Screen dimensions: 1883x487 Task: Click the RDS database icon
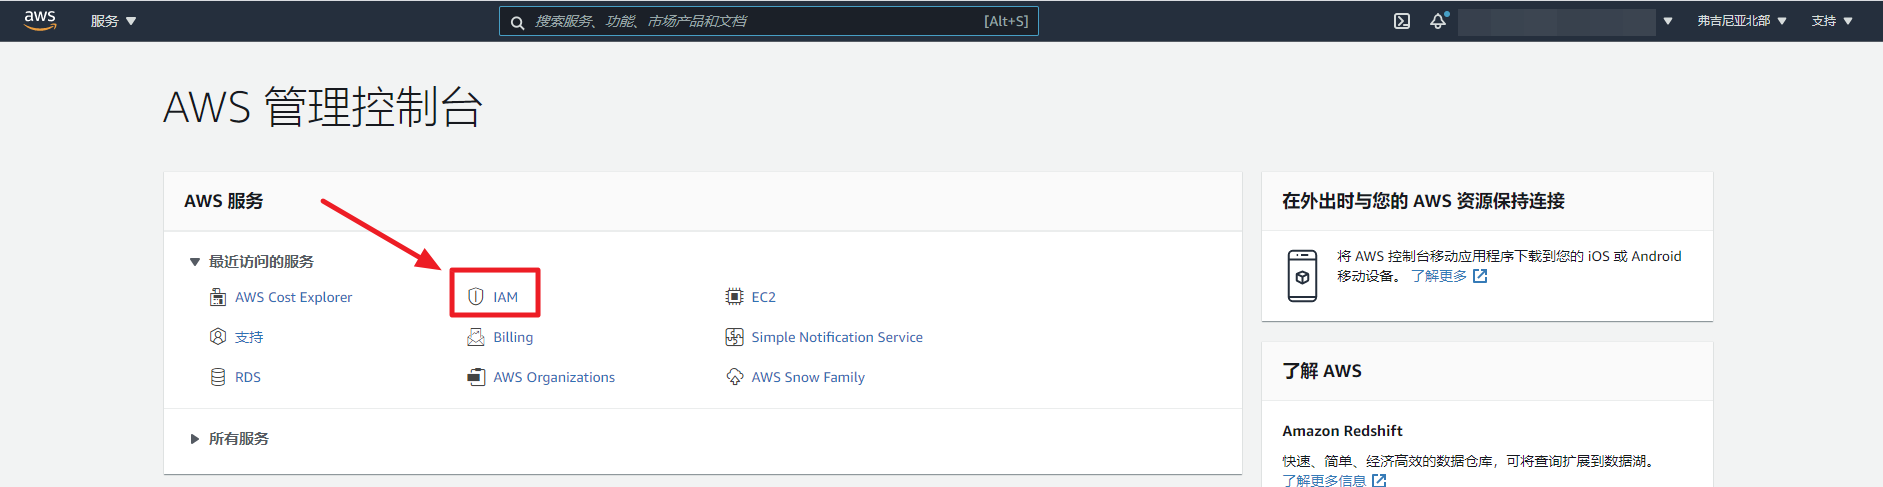tap(218, 377)
